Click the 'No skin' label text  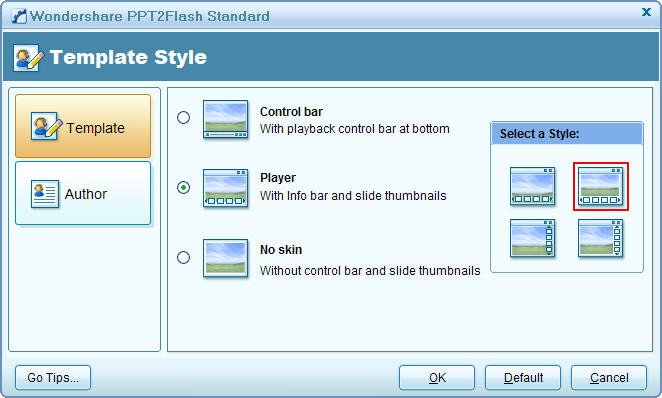(x=281, y=250)
